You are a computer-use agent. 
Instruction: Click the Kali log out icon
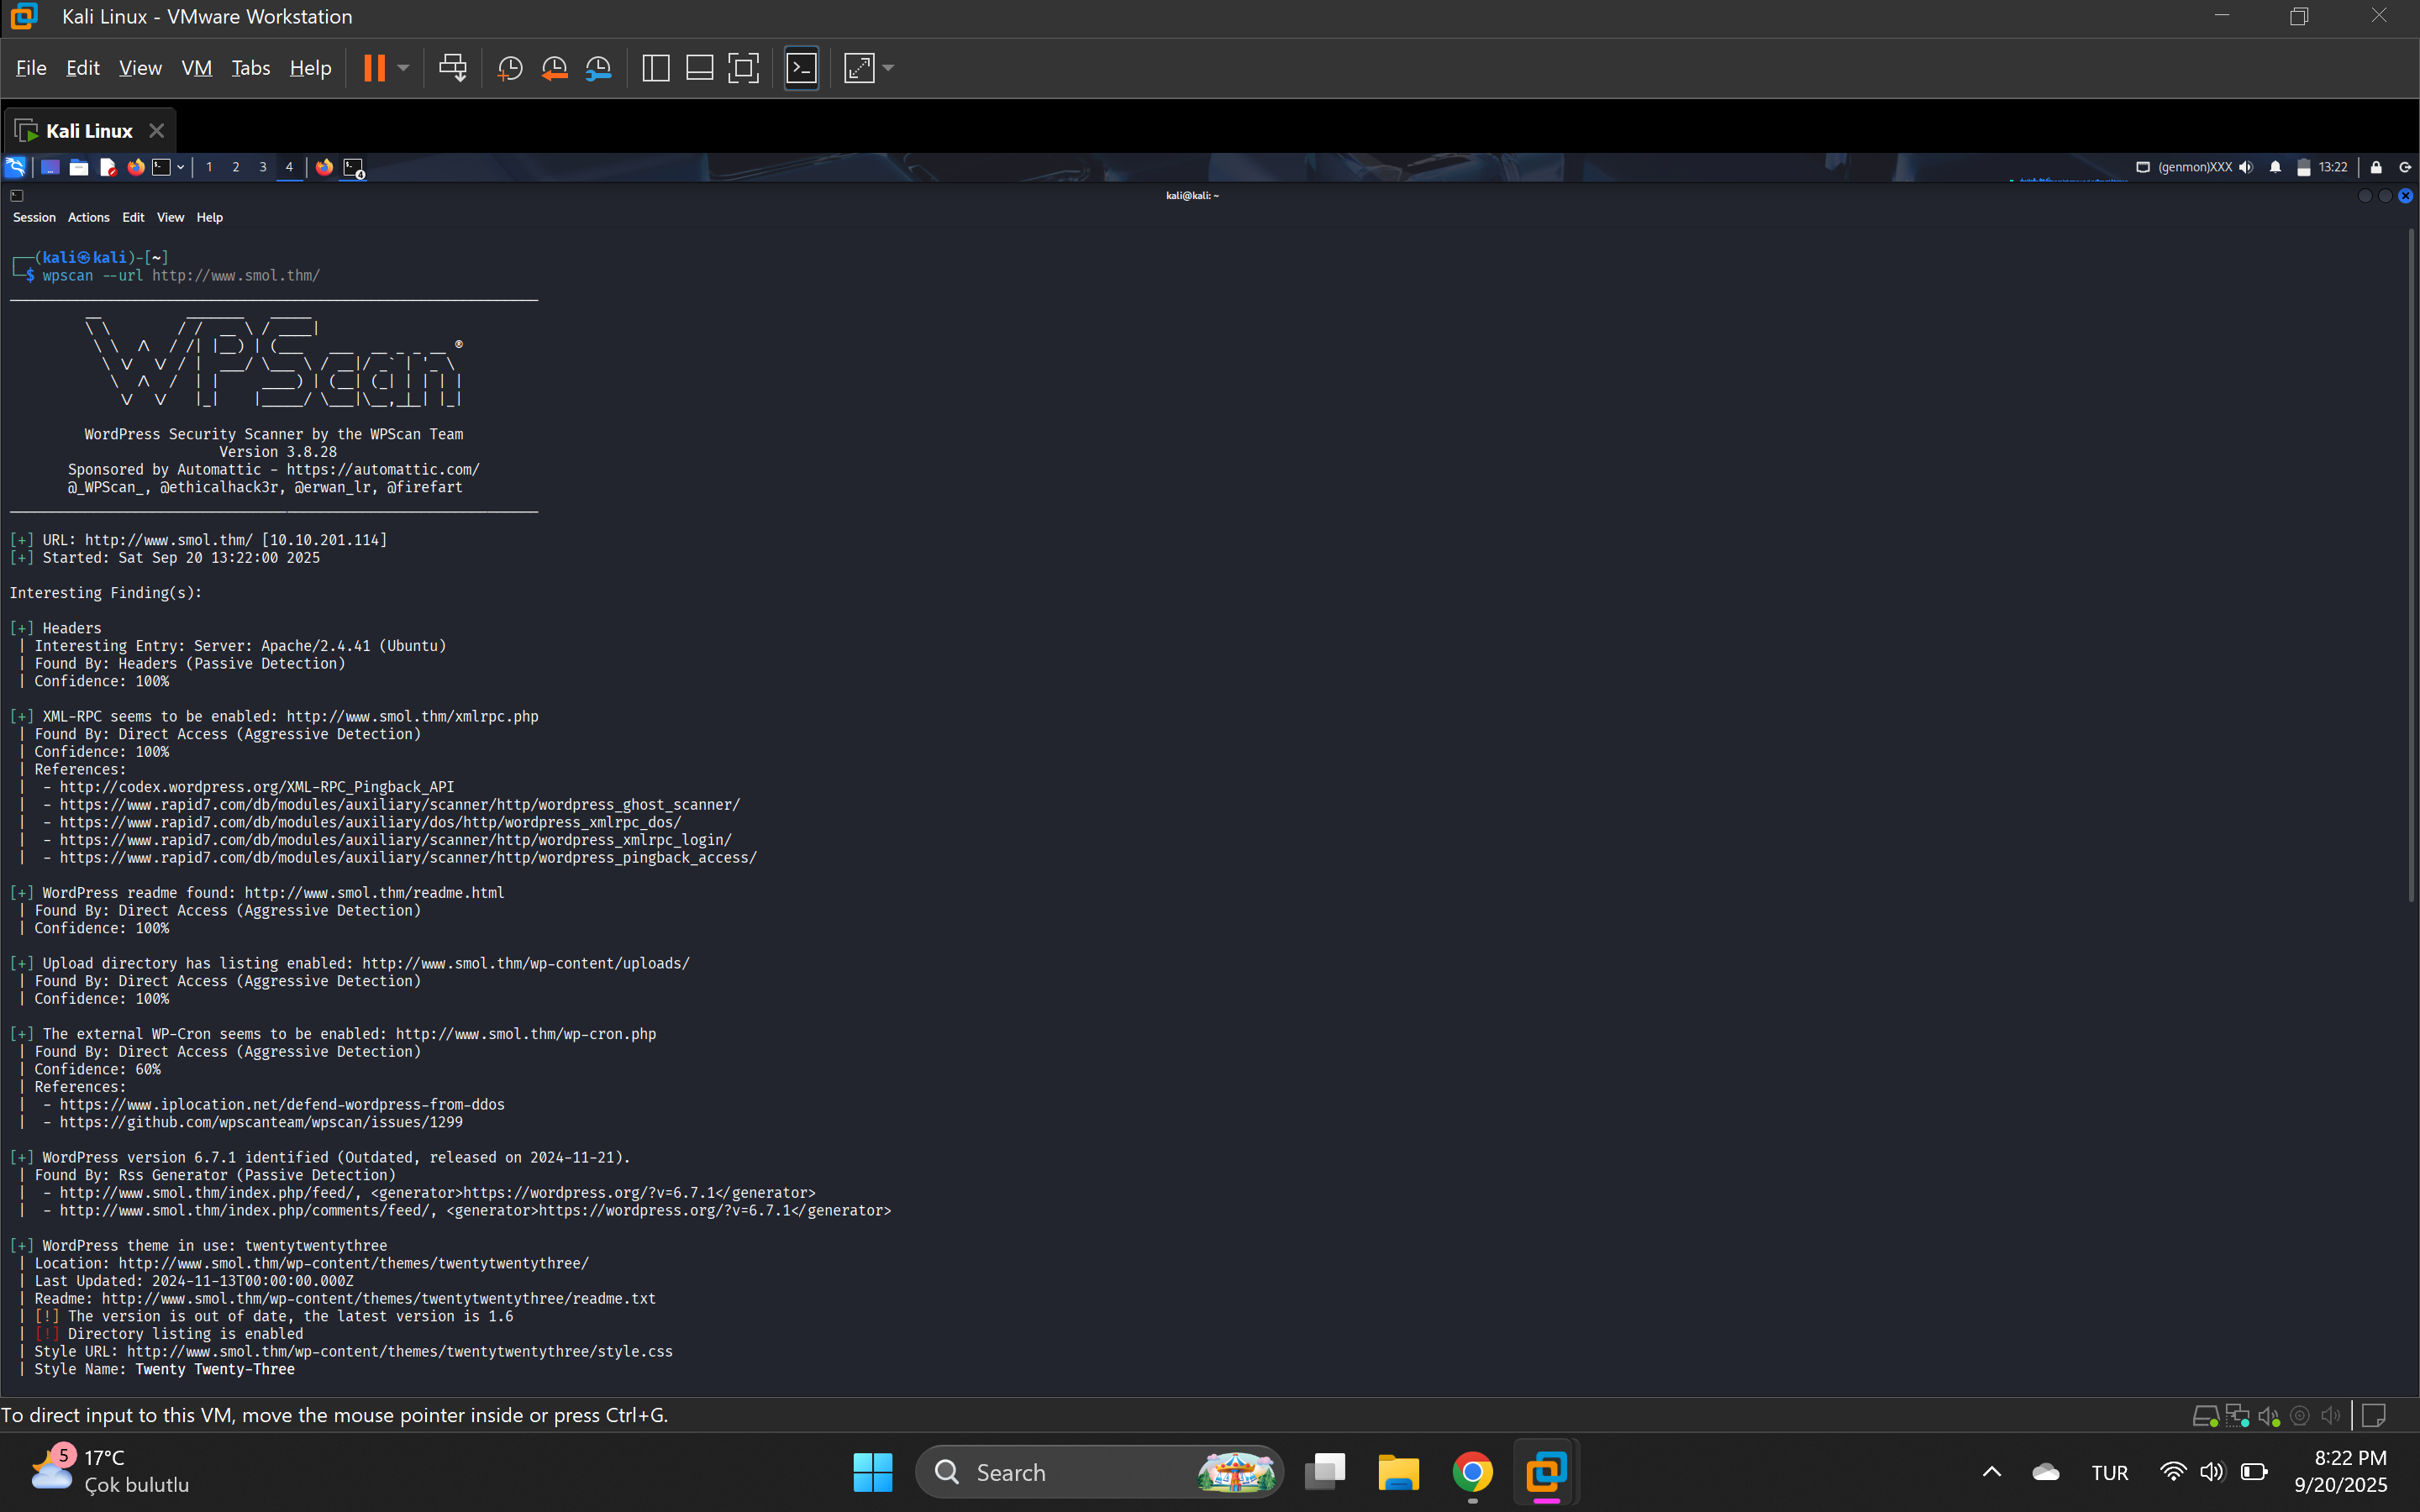pyautogui.click(x=2405, y=167)
